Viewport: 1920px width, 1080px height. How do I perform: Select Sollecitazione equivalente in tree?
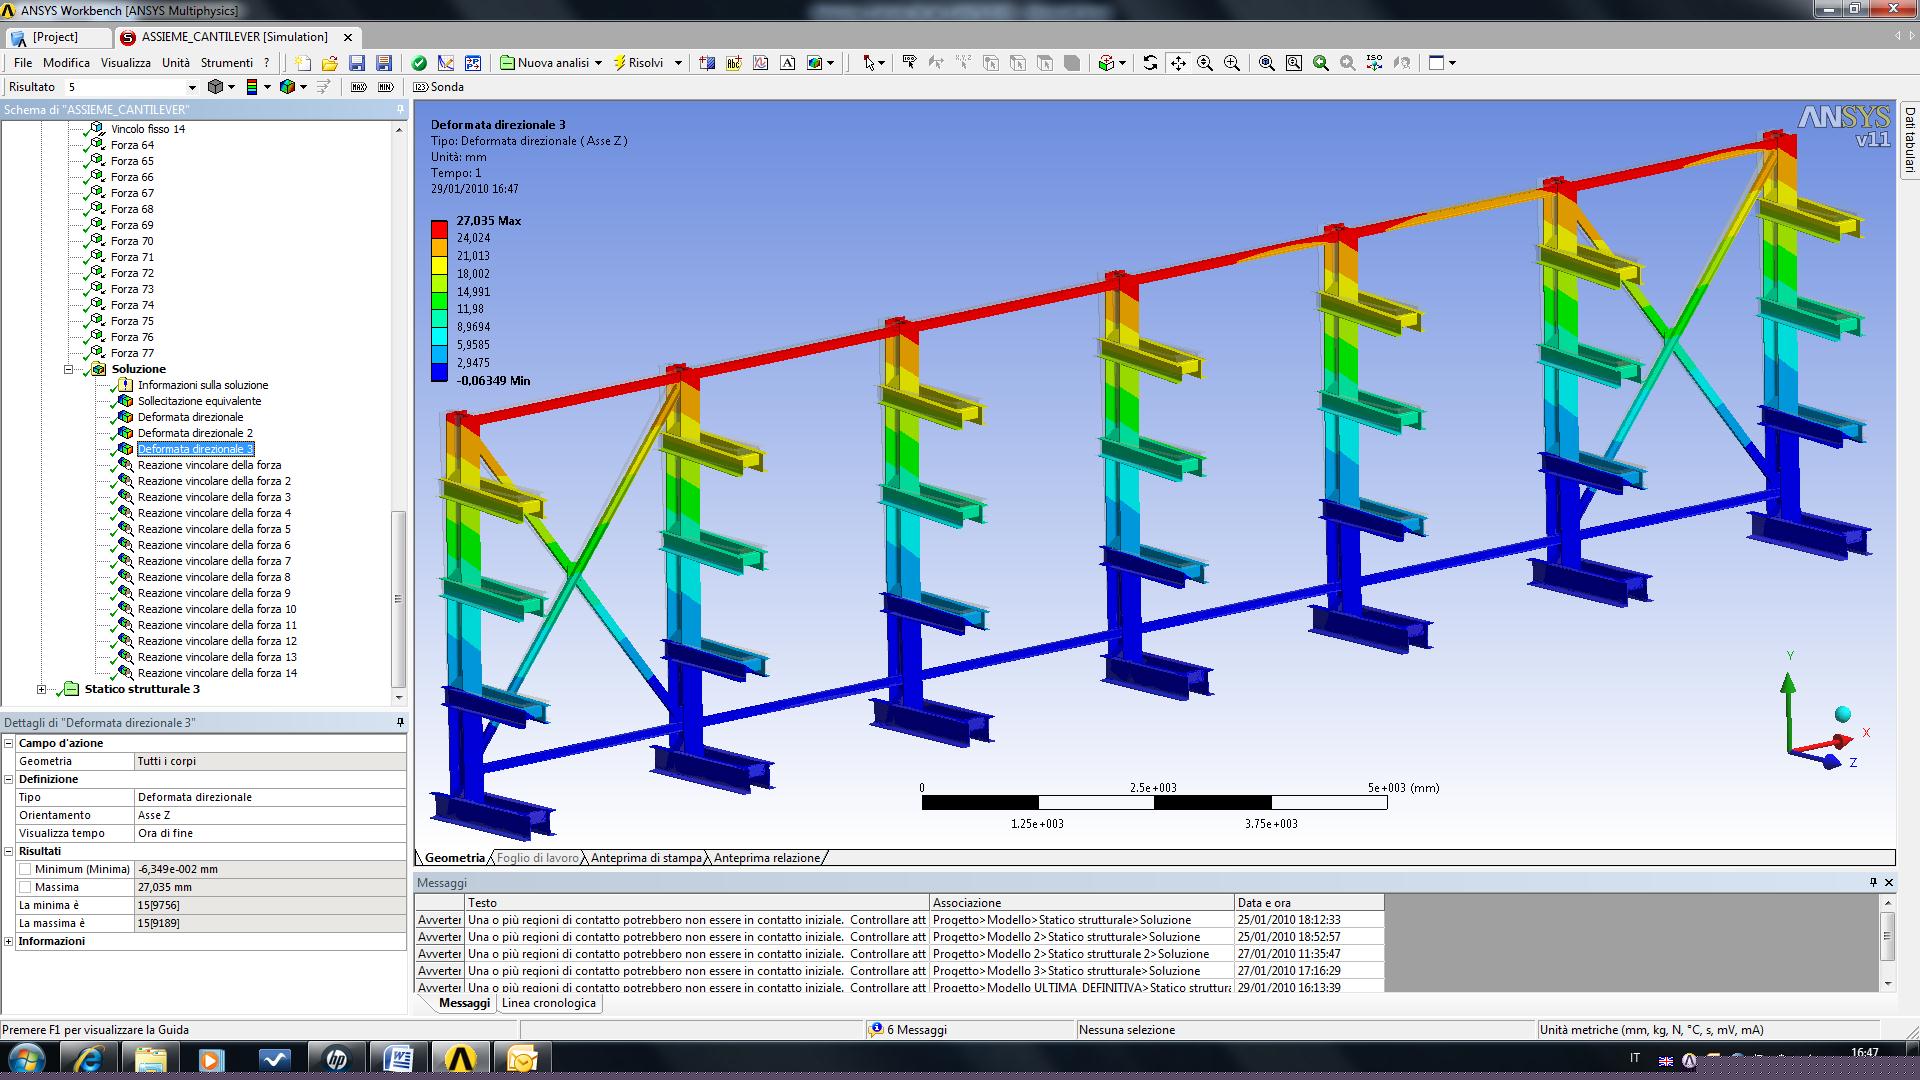(x=199, y=401)
